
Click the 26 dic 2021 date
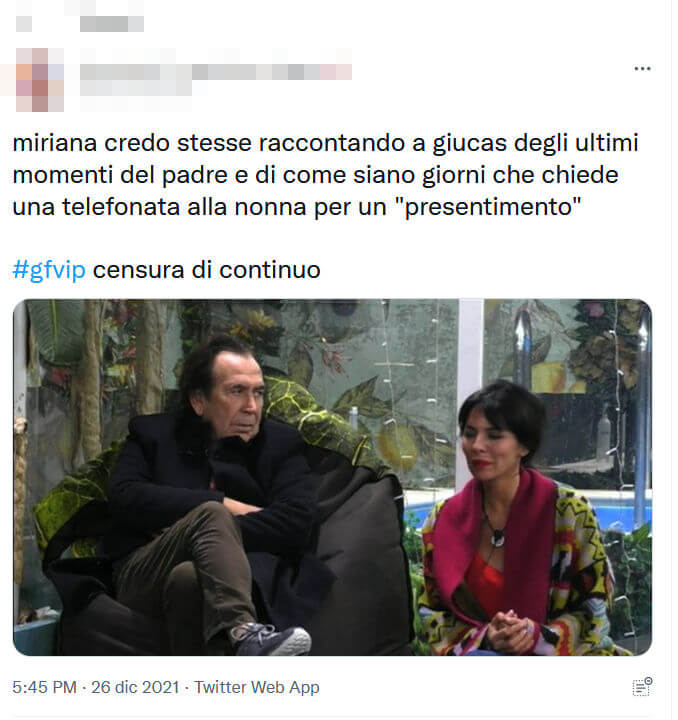click(x=135, y=687)
